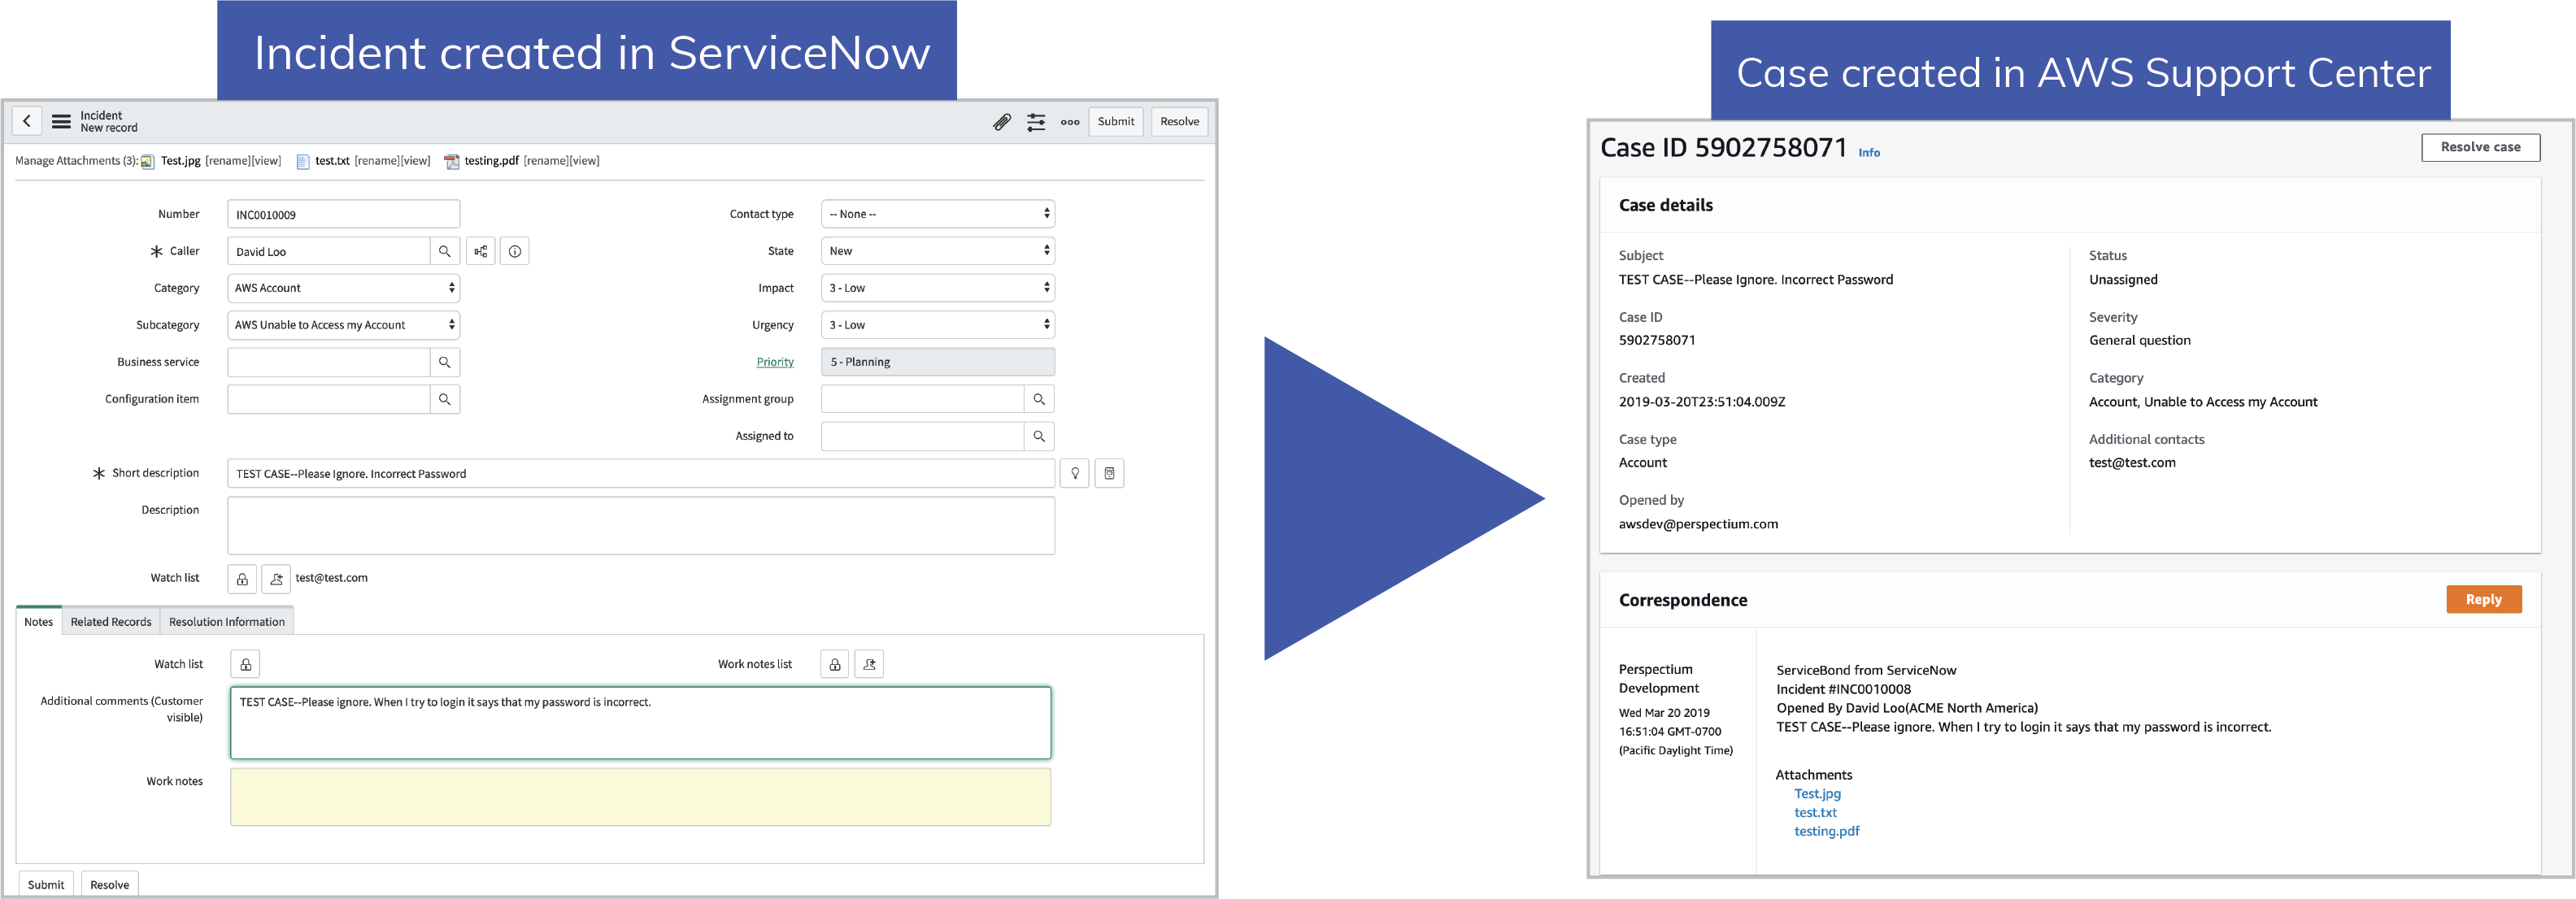Screen dimensions: 2576x899
Task: Click the test@test.com watch list entry
Action: (332, 578)
